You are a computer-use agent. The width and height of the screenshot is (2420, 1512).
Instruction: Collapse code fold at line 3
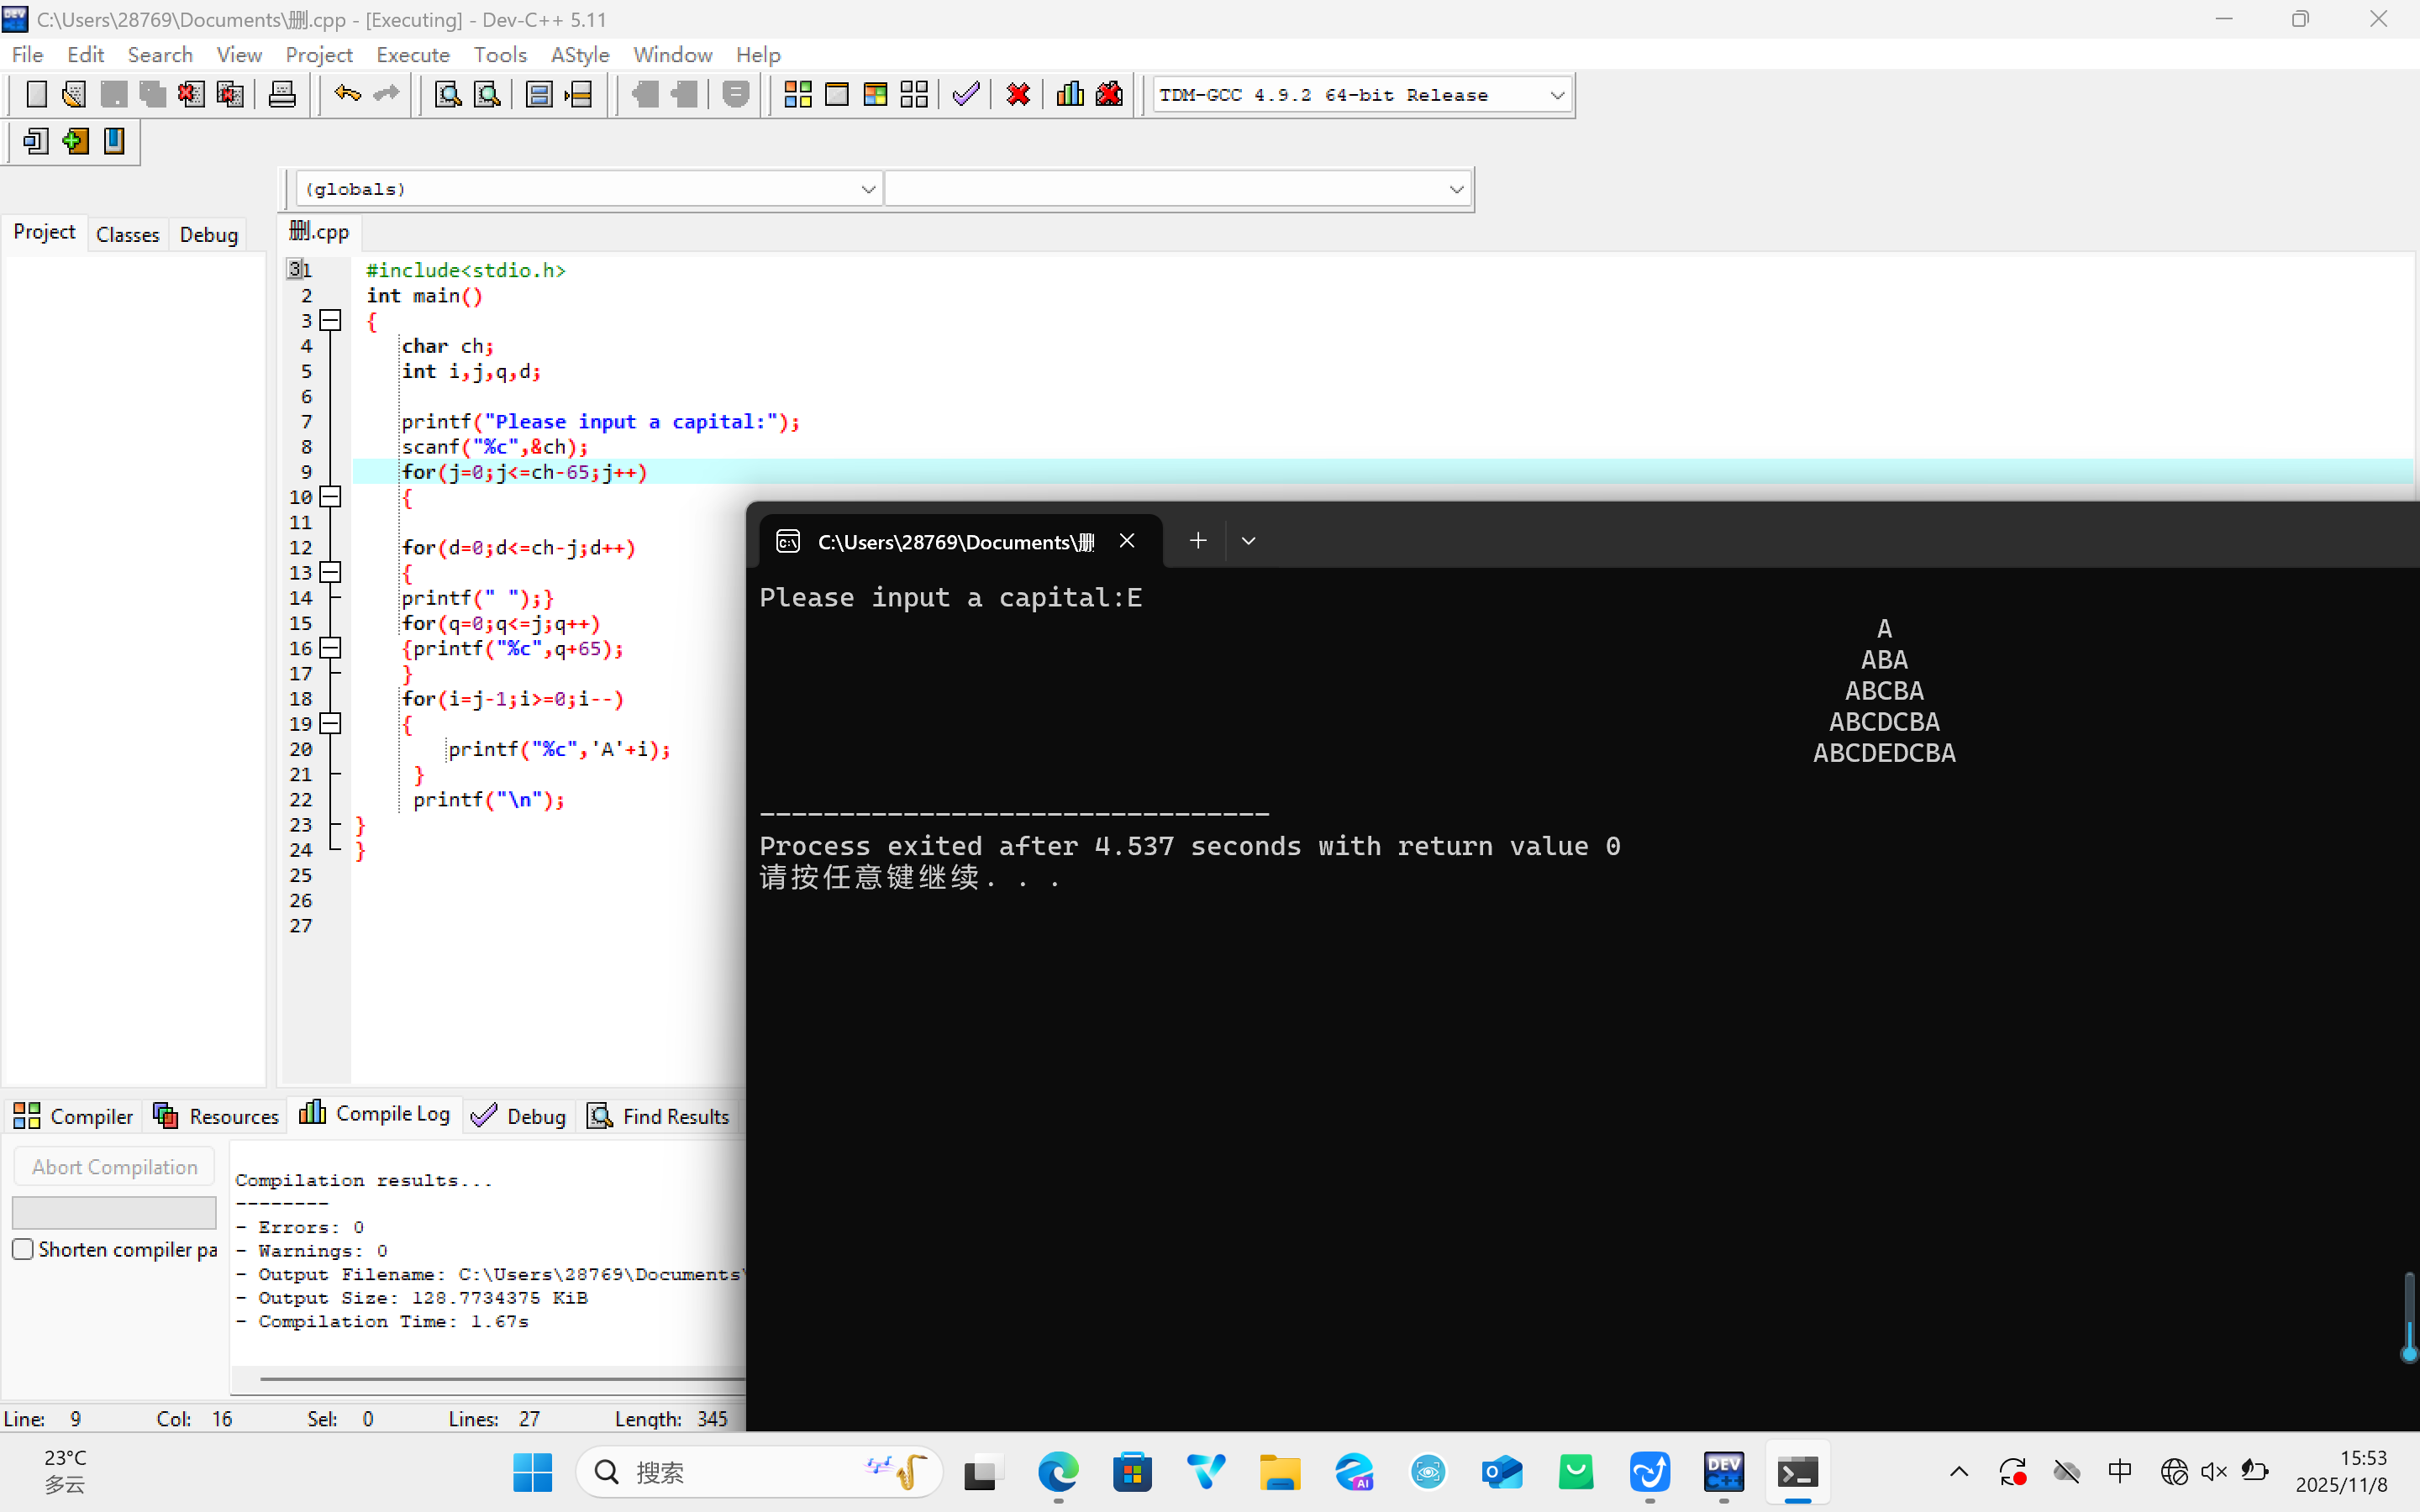click(330, 320)
